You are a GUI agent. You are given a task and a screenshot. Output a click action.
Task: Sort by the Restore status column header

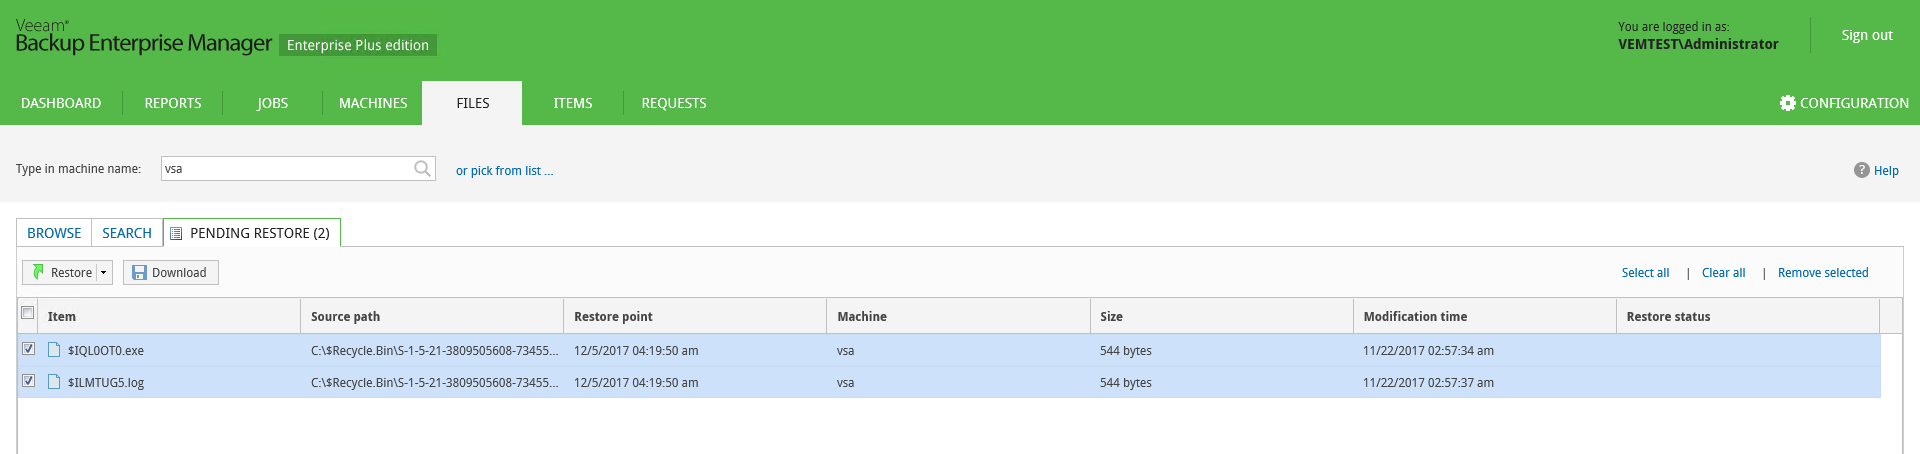pyautogui.click(x=1747, y=316)
